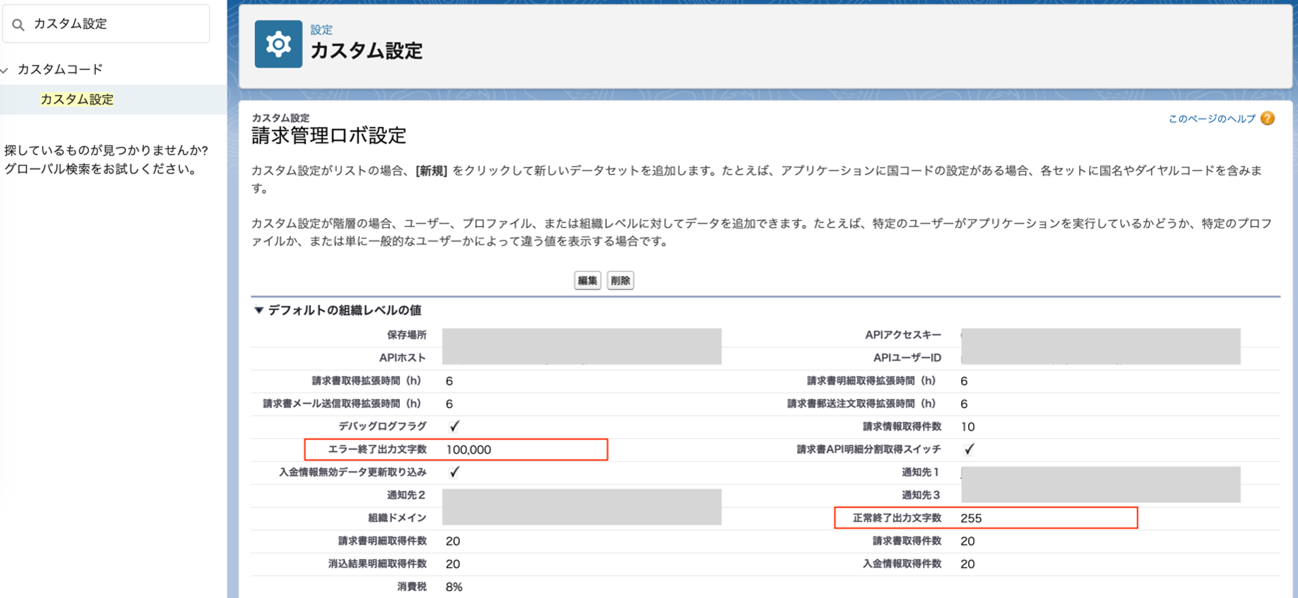The image size is (1298, 598).
Task: Toggle the 請求書API明細分割取得スイッチ checkmark
Action: [x=968, y=449]
